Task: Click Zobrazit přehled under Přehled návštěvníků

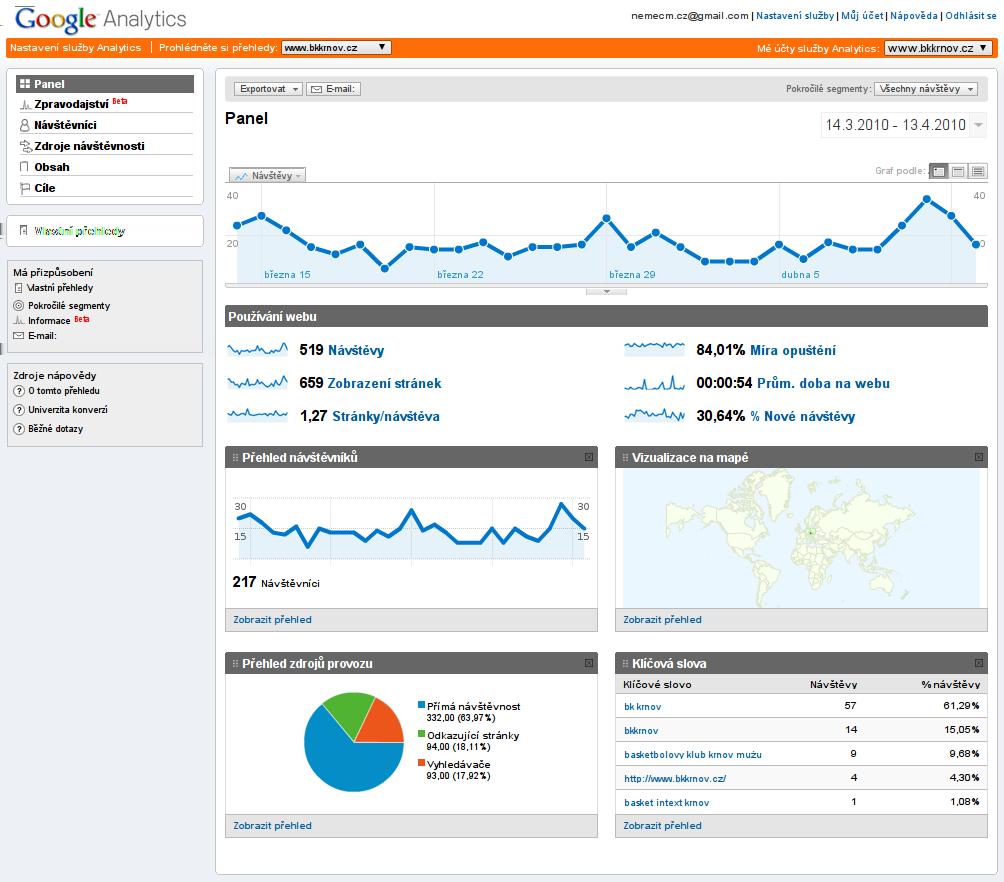Action: point(273,619)
